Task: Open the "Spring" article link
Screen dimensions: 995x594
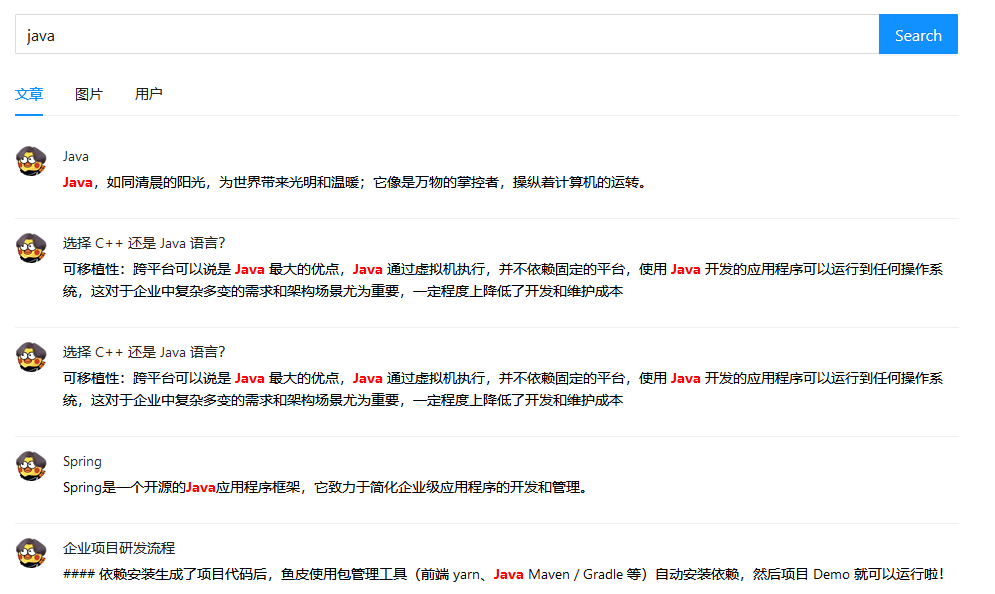Action: click(82, 461)
